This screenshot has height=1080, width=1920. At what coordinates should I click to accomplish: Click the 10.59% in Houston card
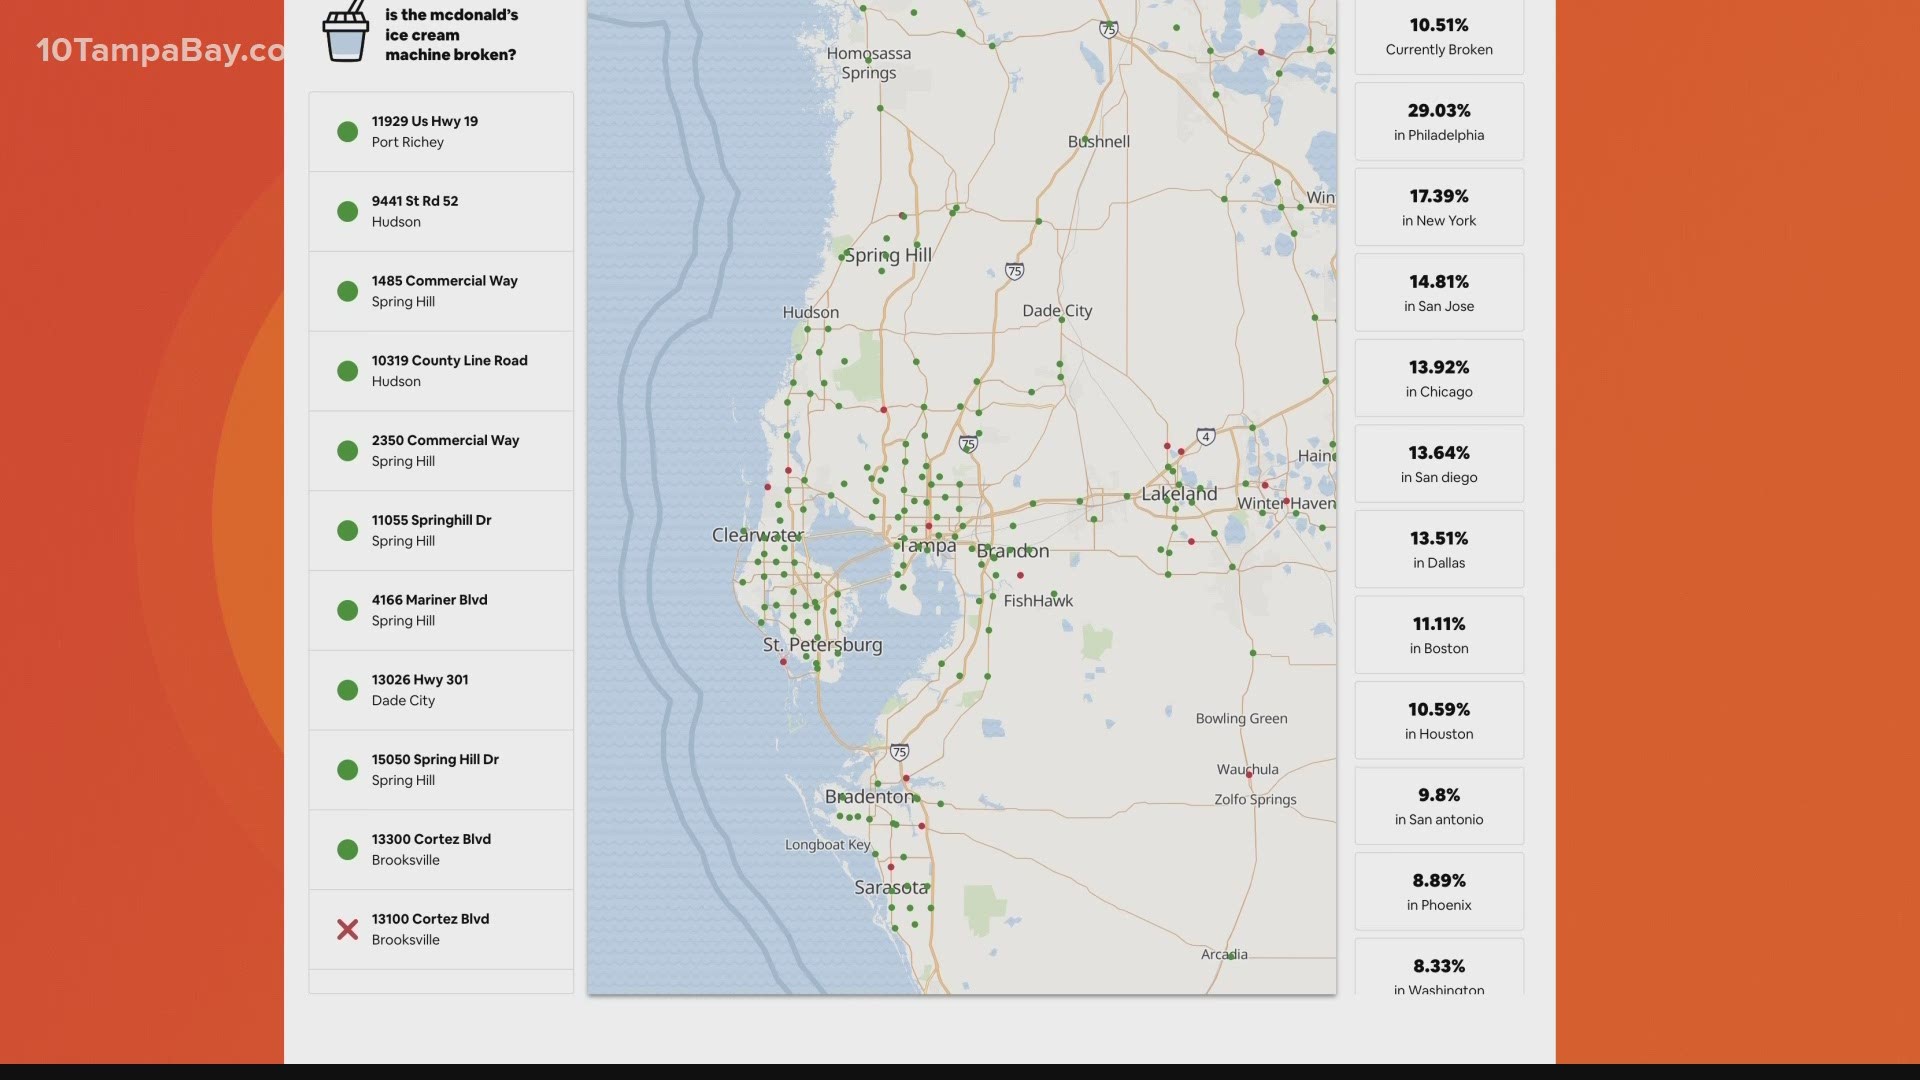[1439, 720]
